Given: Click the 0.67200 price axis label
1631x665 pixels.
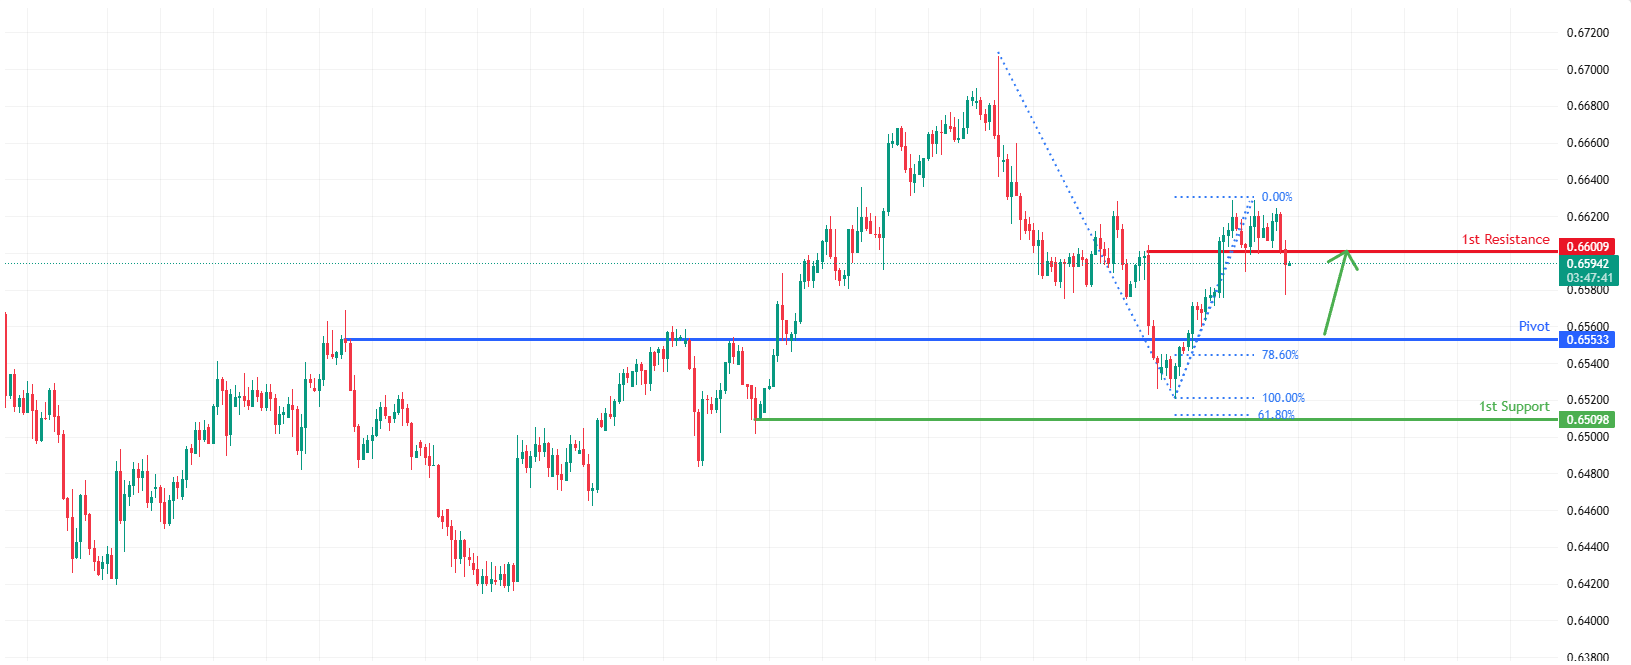Looking at the screenshot, I should tap(1588, 33).
